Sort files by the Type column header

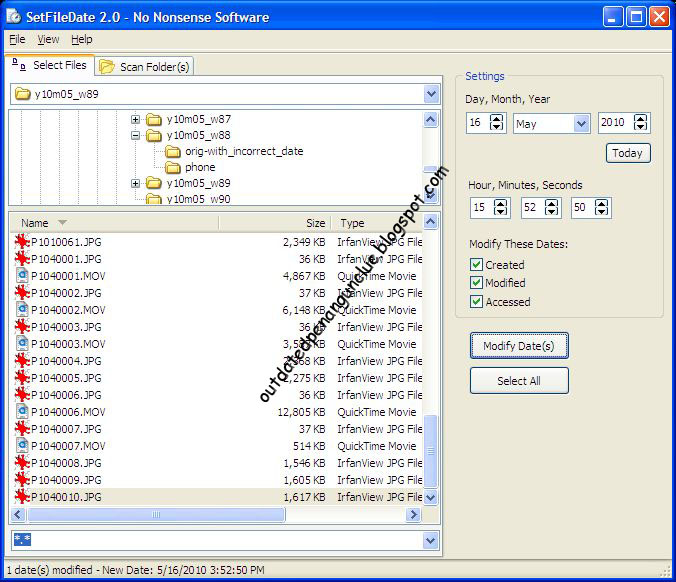tap(376, 223)
